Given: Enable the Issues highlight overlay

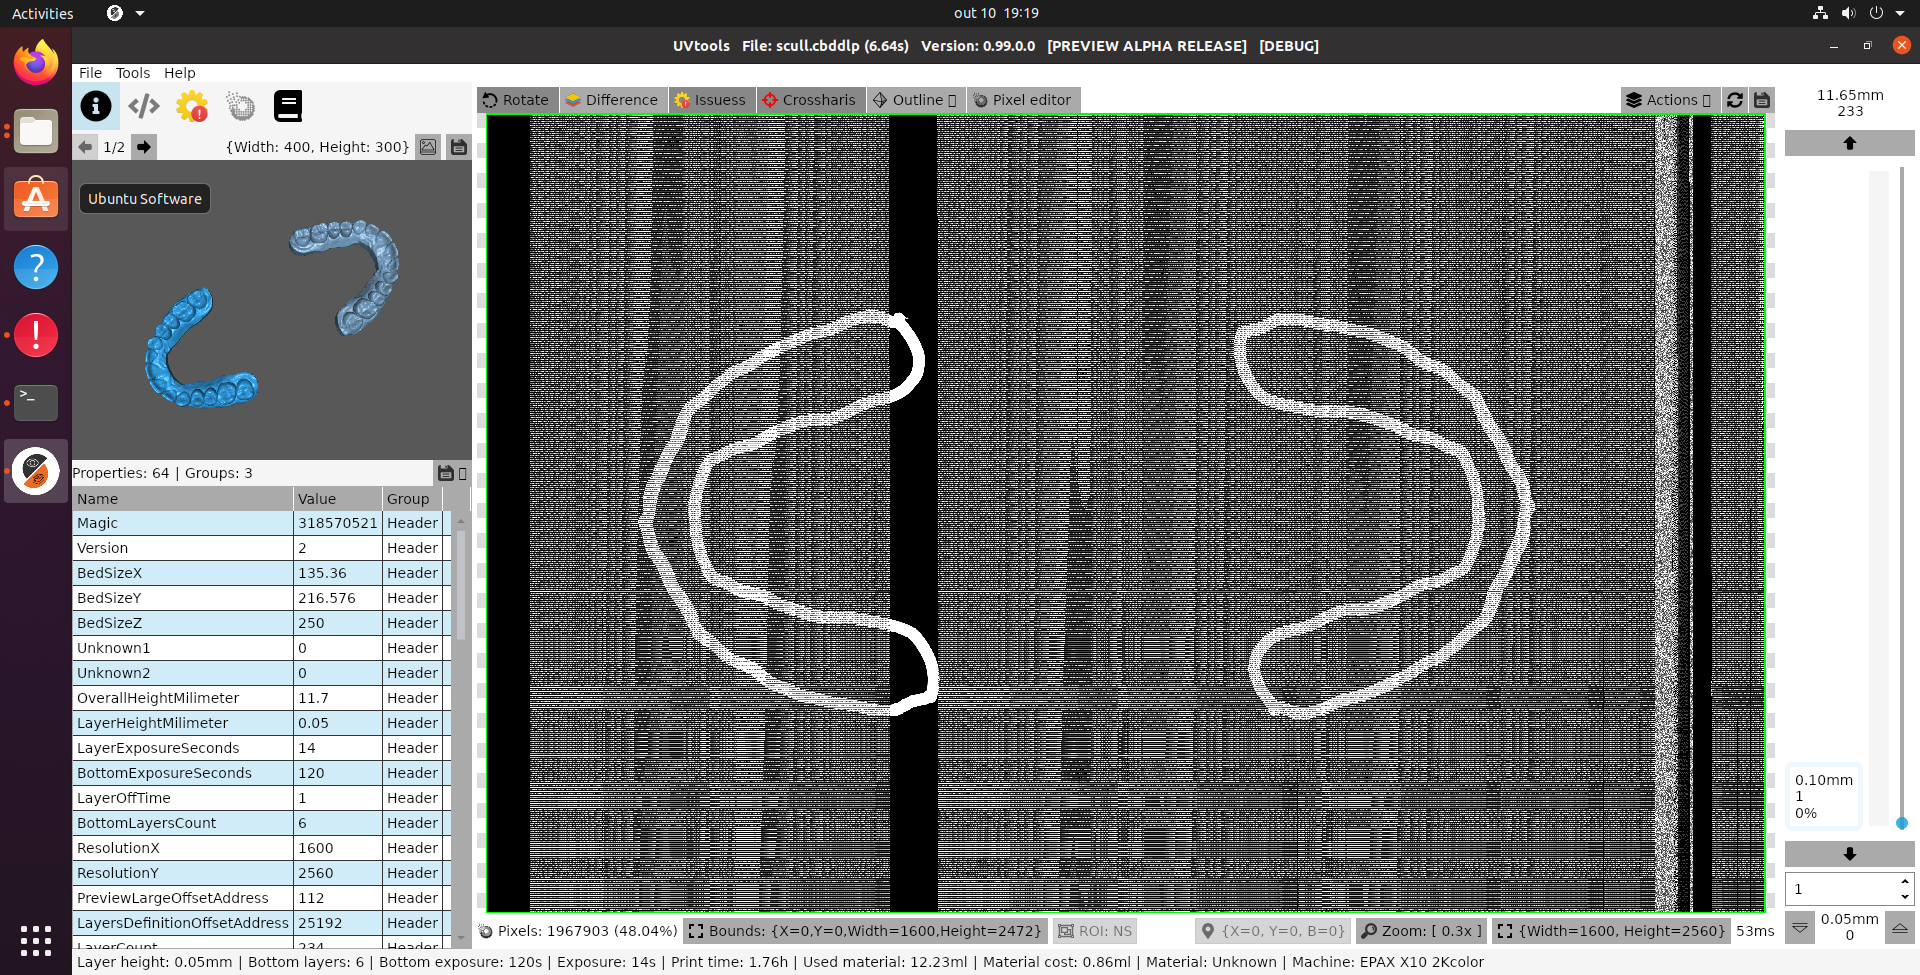Looking at the screenshot, I should pos(711,100).
